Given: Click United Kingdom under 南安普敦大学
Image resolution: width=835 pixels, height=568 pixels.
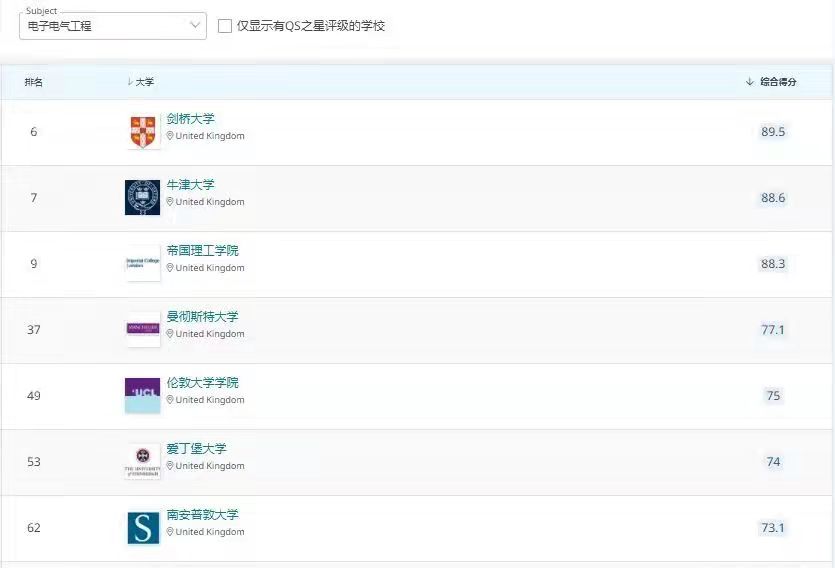Looking at the screenshot, I should (210, 532).
